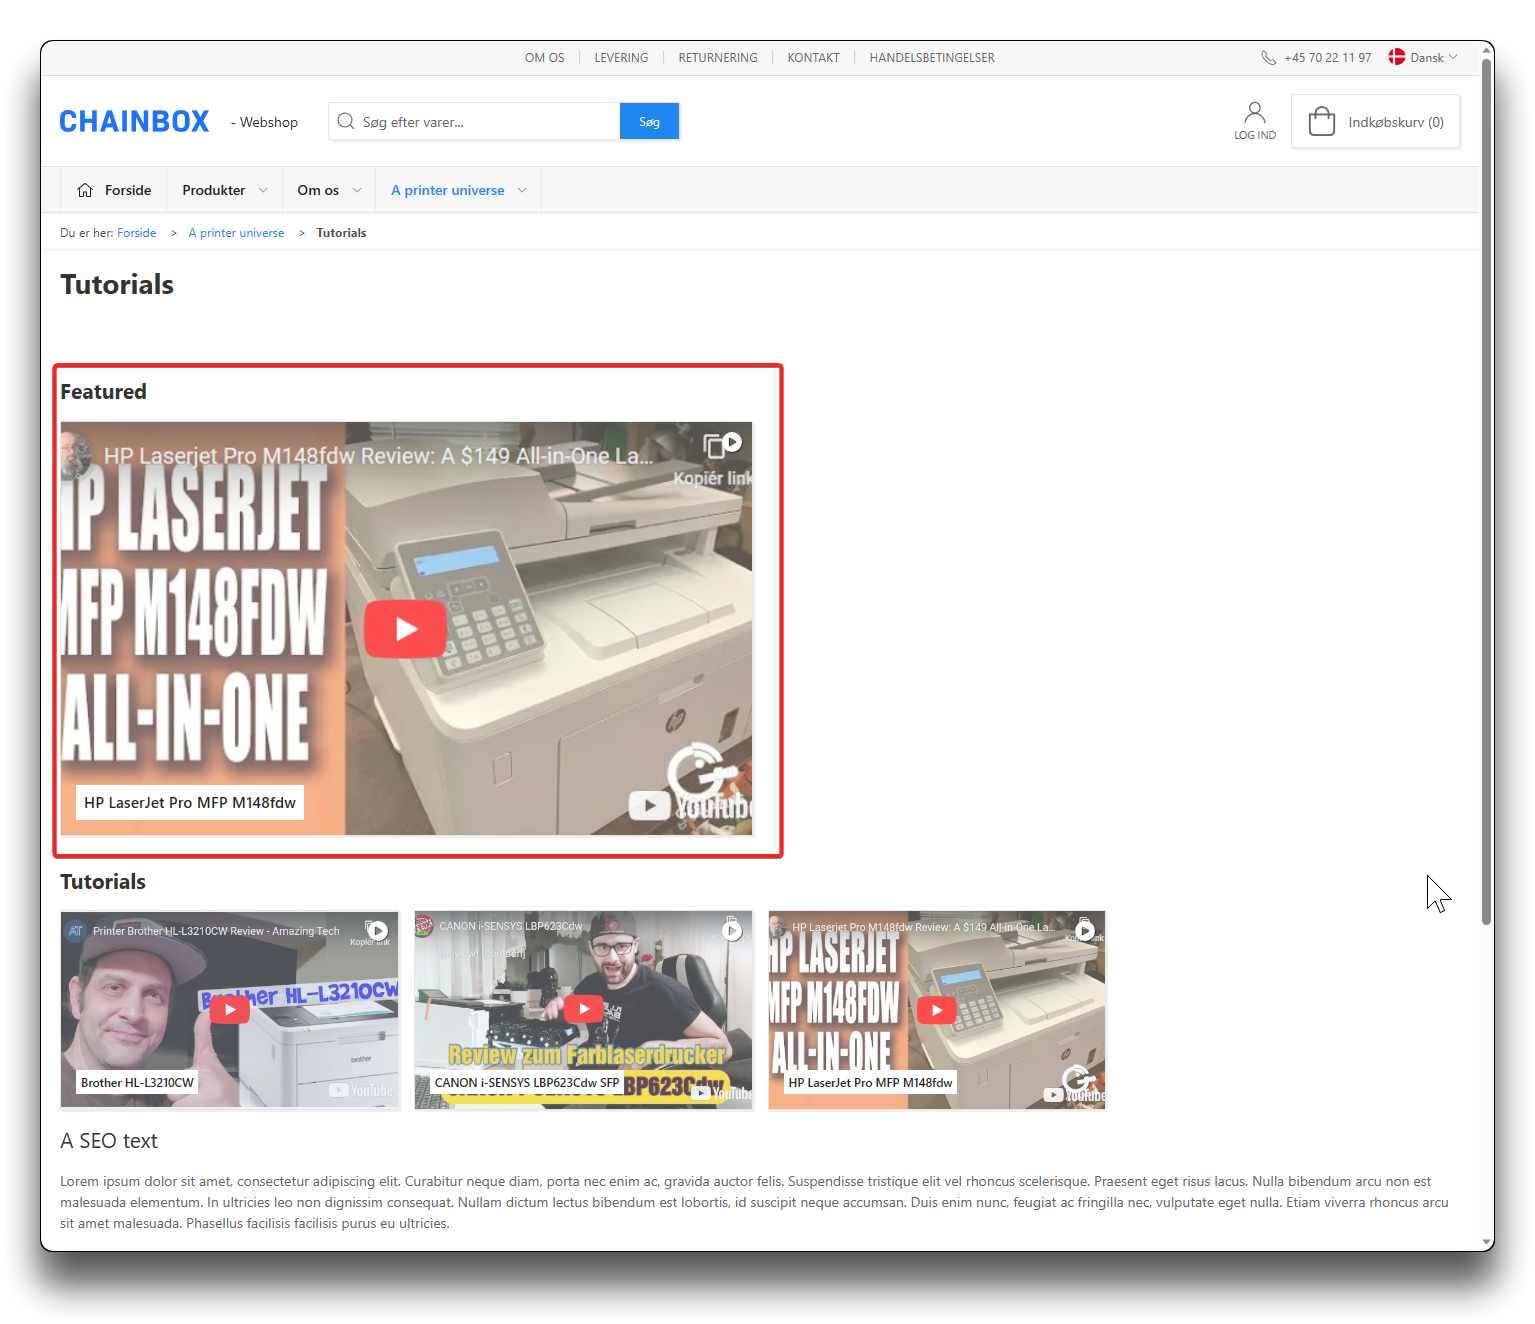Screen dimensions: 1535x1324
Task: Click the Log ind user icon
Action: pyautogui.click(x=1254, y=112)
